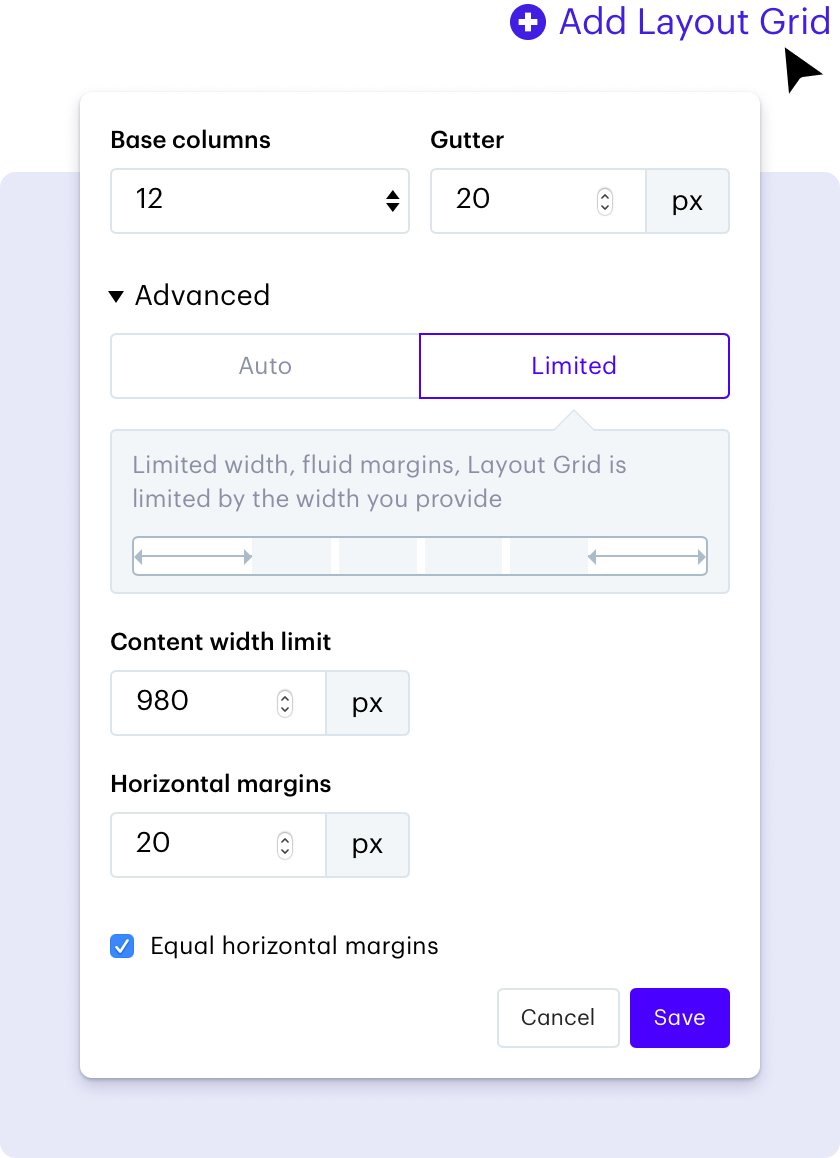840x1158 pixels.
Task: Click the Gutter value input field
Action: tap(538, 201)
